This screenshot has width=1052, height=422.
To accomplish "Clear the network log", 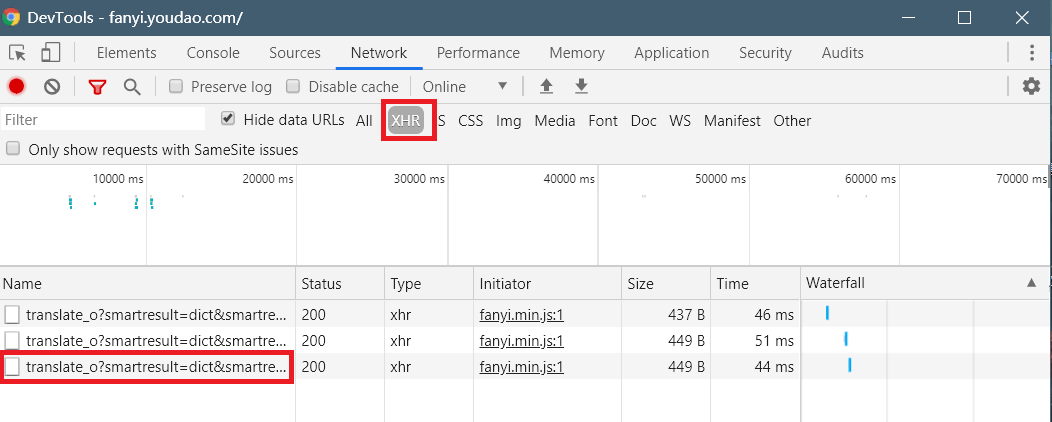I will click(52, 87).
